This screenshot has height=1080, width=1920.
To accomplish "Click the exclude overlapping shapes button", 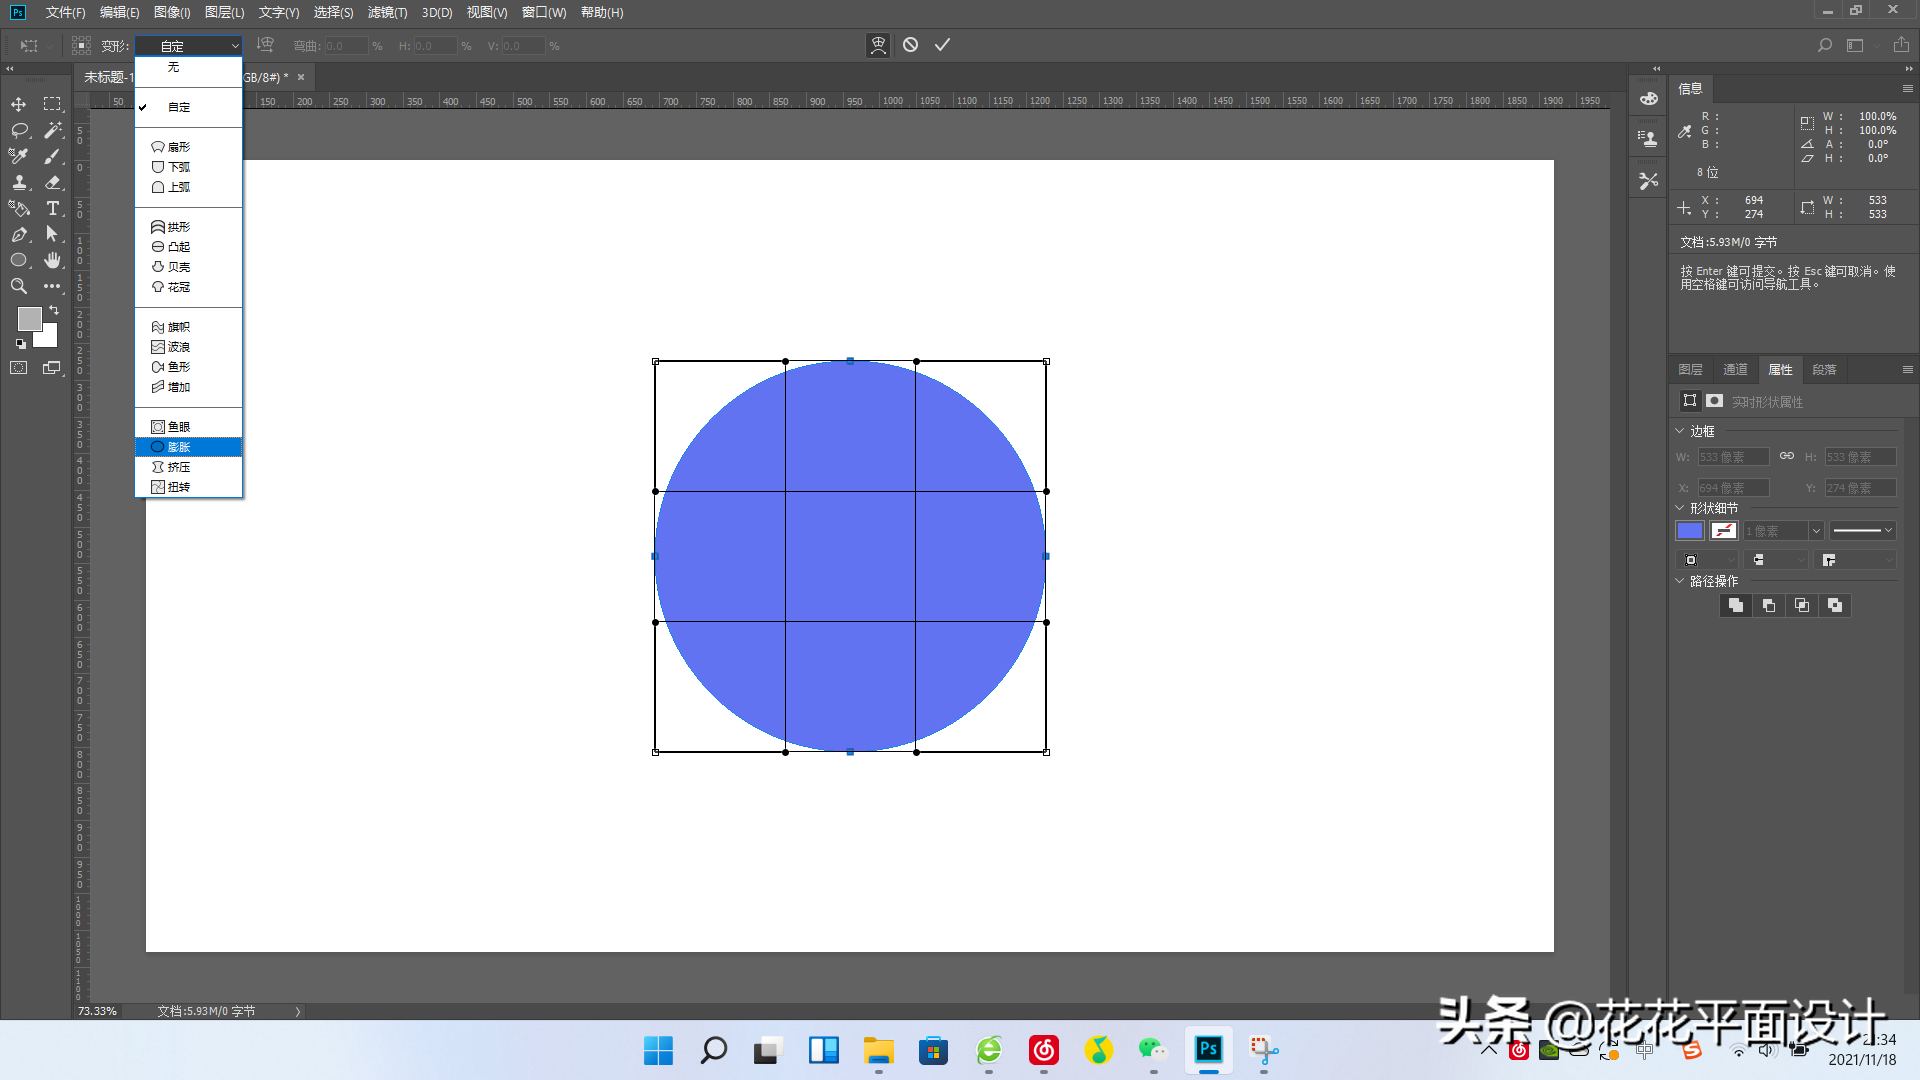I will tap(1835, 605).
